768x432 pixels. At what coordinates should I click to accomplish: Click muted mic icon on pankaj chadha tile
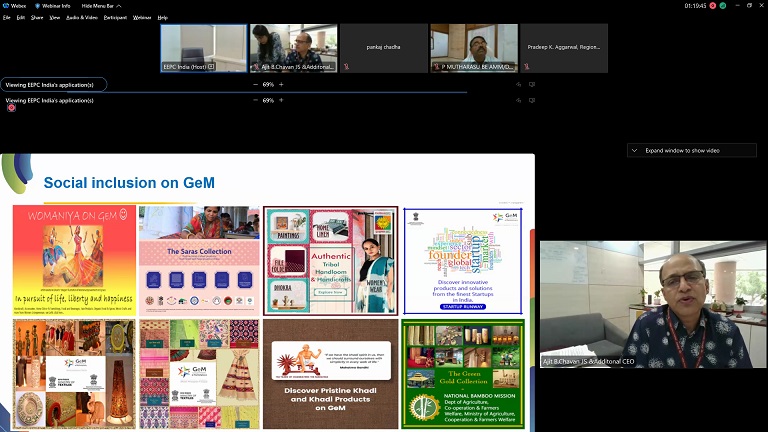click(x=346, y=67)
